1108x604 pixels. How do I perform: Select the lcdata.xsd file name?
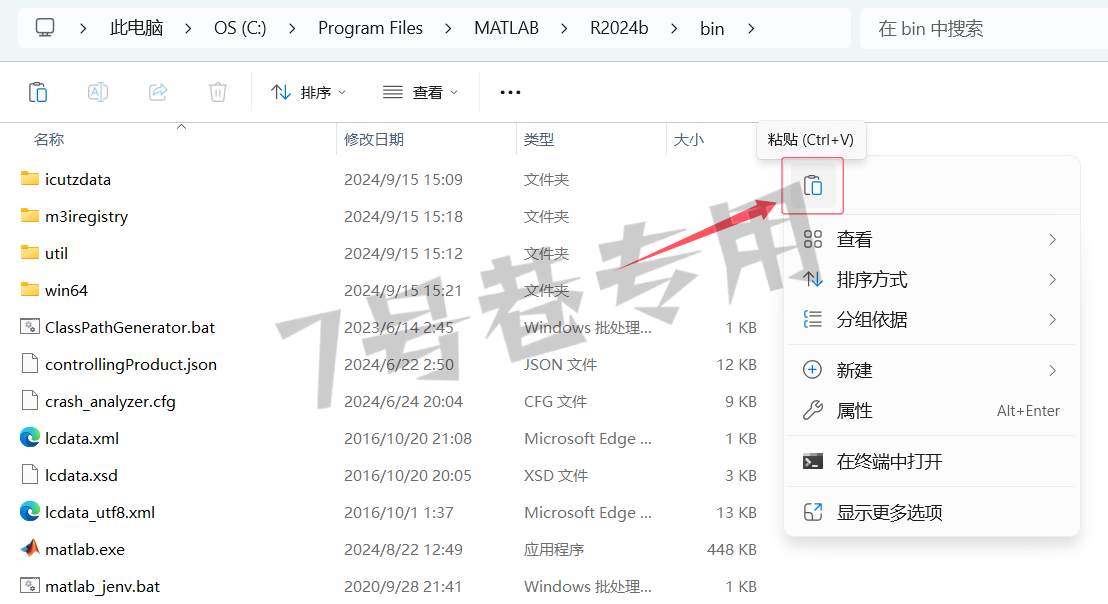pyautogui.click(x=81, y=475)
